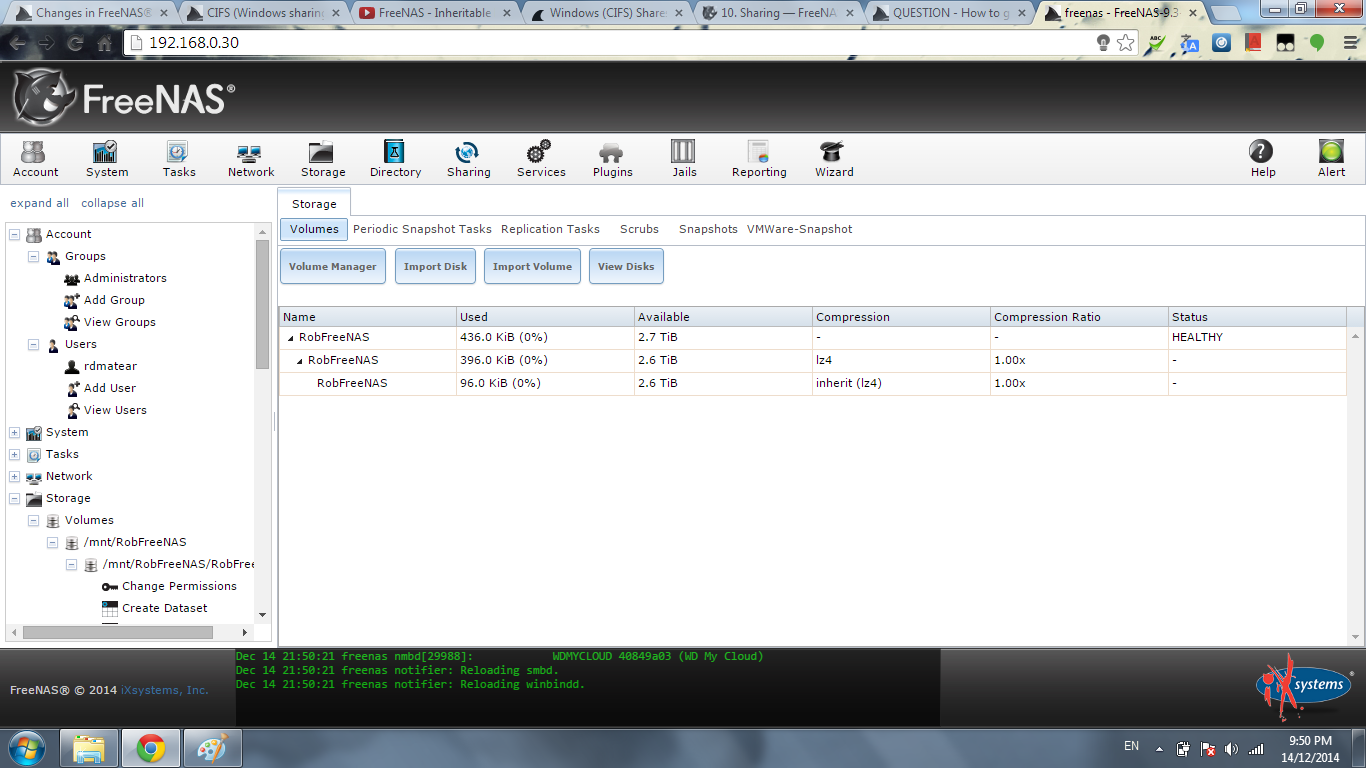1366x768 pixels.
Task: Open the Account toolbar icon
Action: click(x=35, y=159)
